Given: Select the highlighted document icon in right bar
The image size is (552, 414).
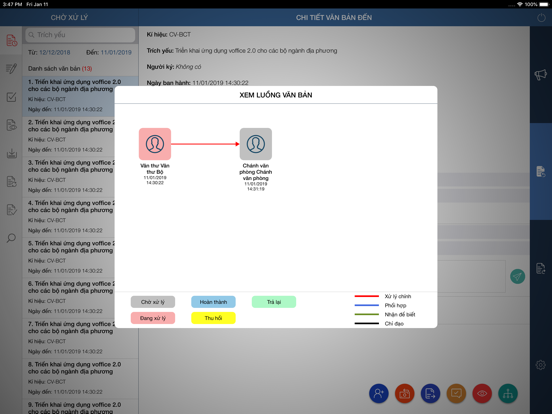Looking at the screenshot, I should (541, 171).
